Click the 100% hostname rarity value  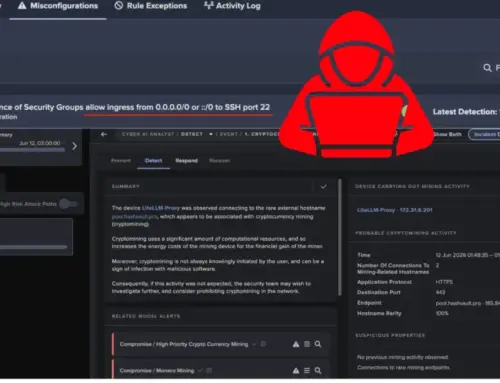(442, 313)
